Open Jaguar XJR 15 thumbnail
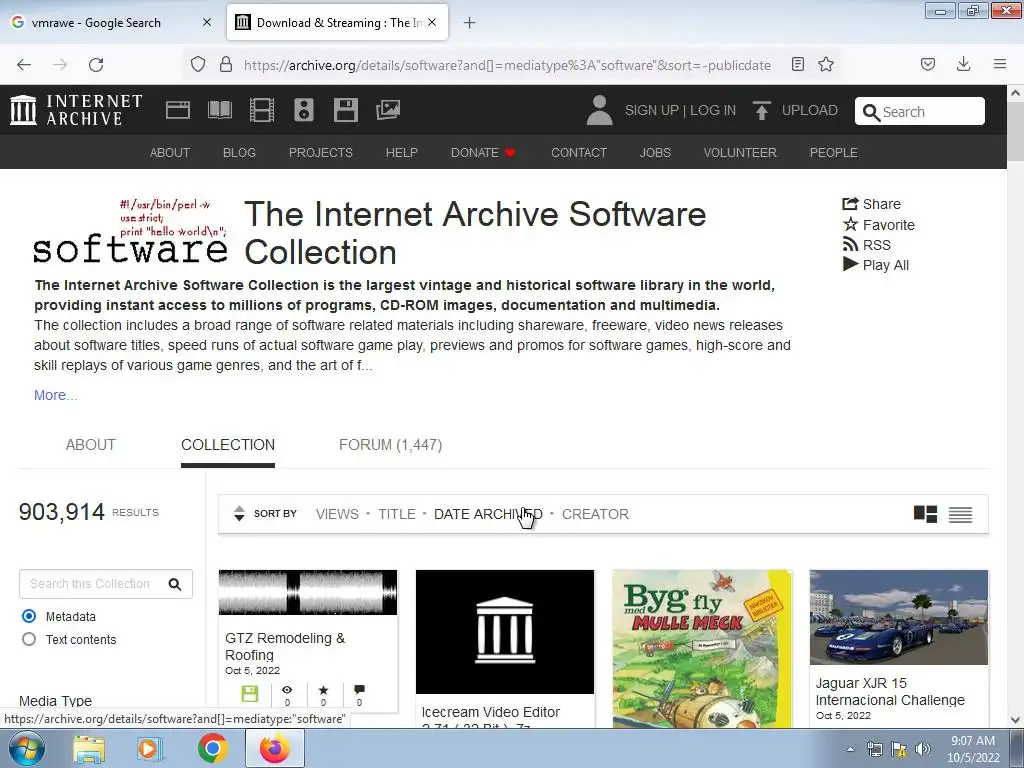This screenshot has width=1024, height=768. [x=899, y=617]
